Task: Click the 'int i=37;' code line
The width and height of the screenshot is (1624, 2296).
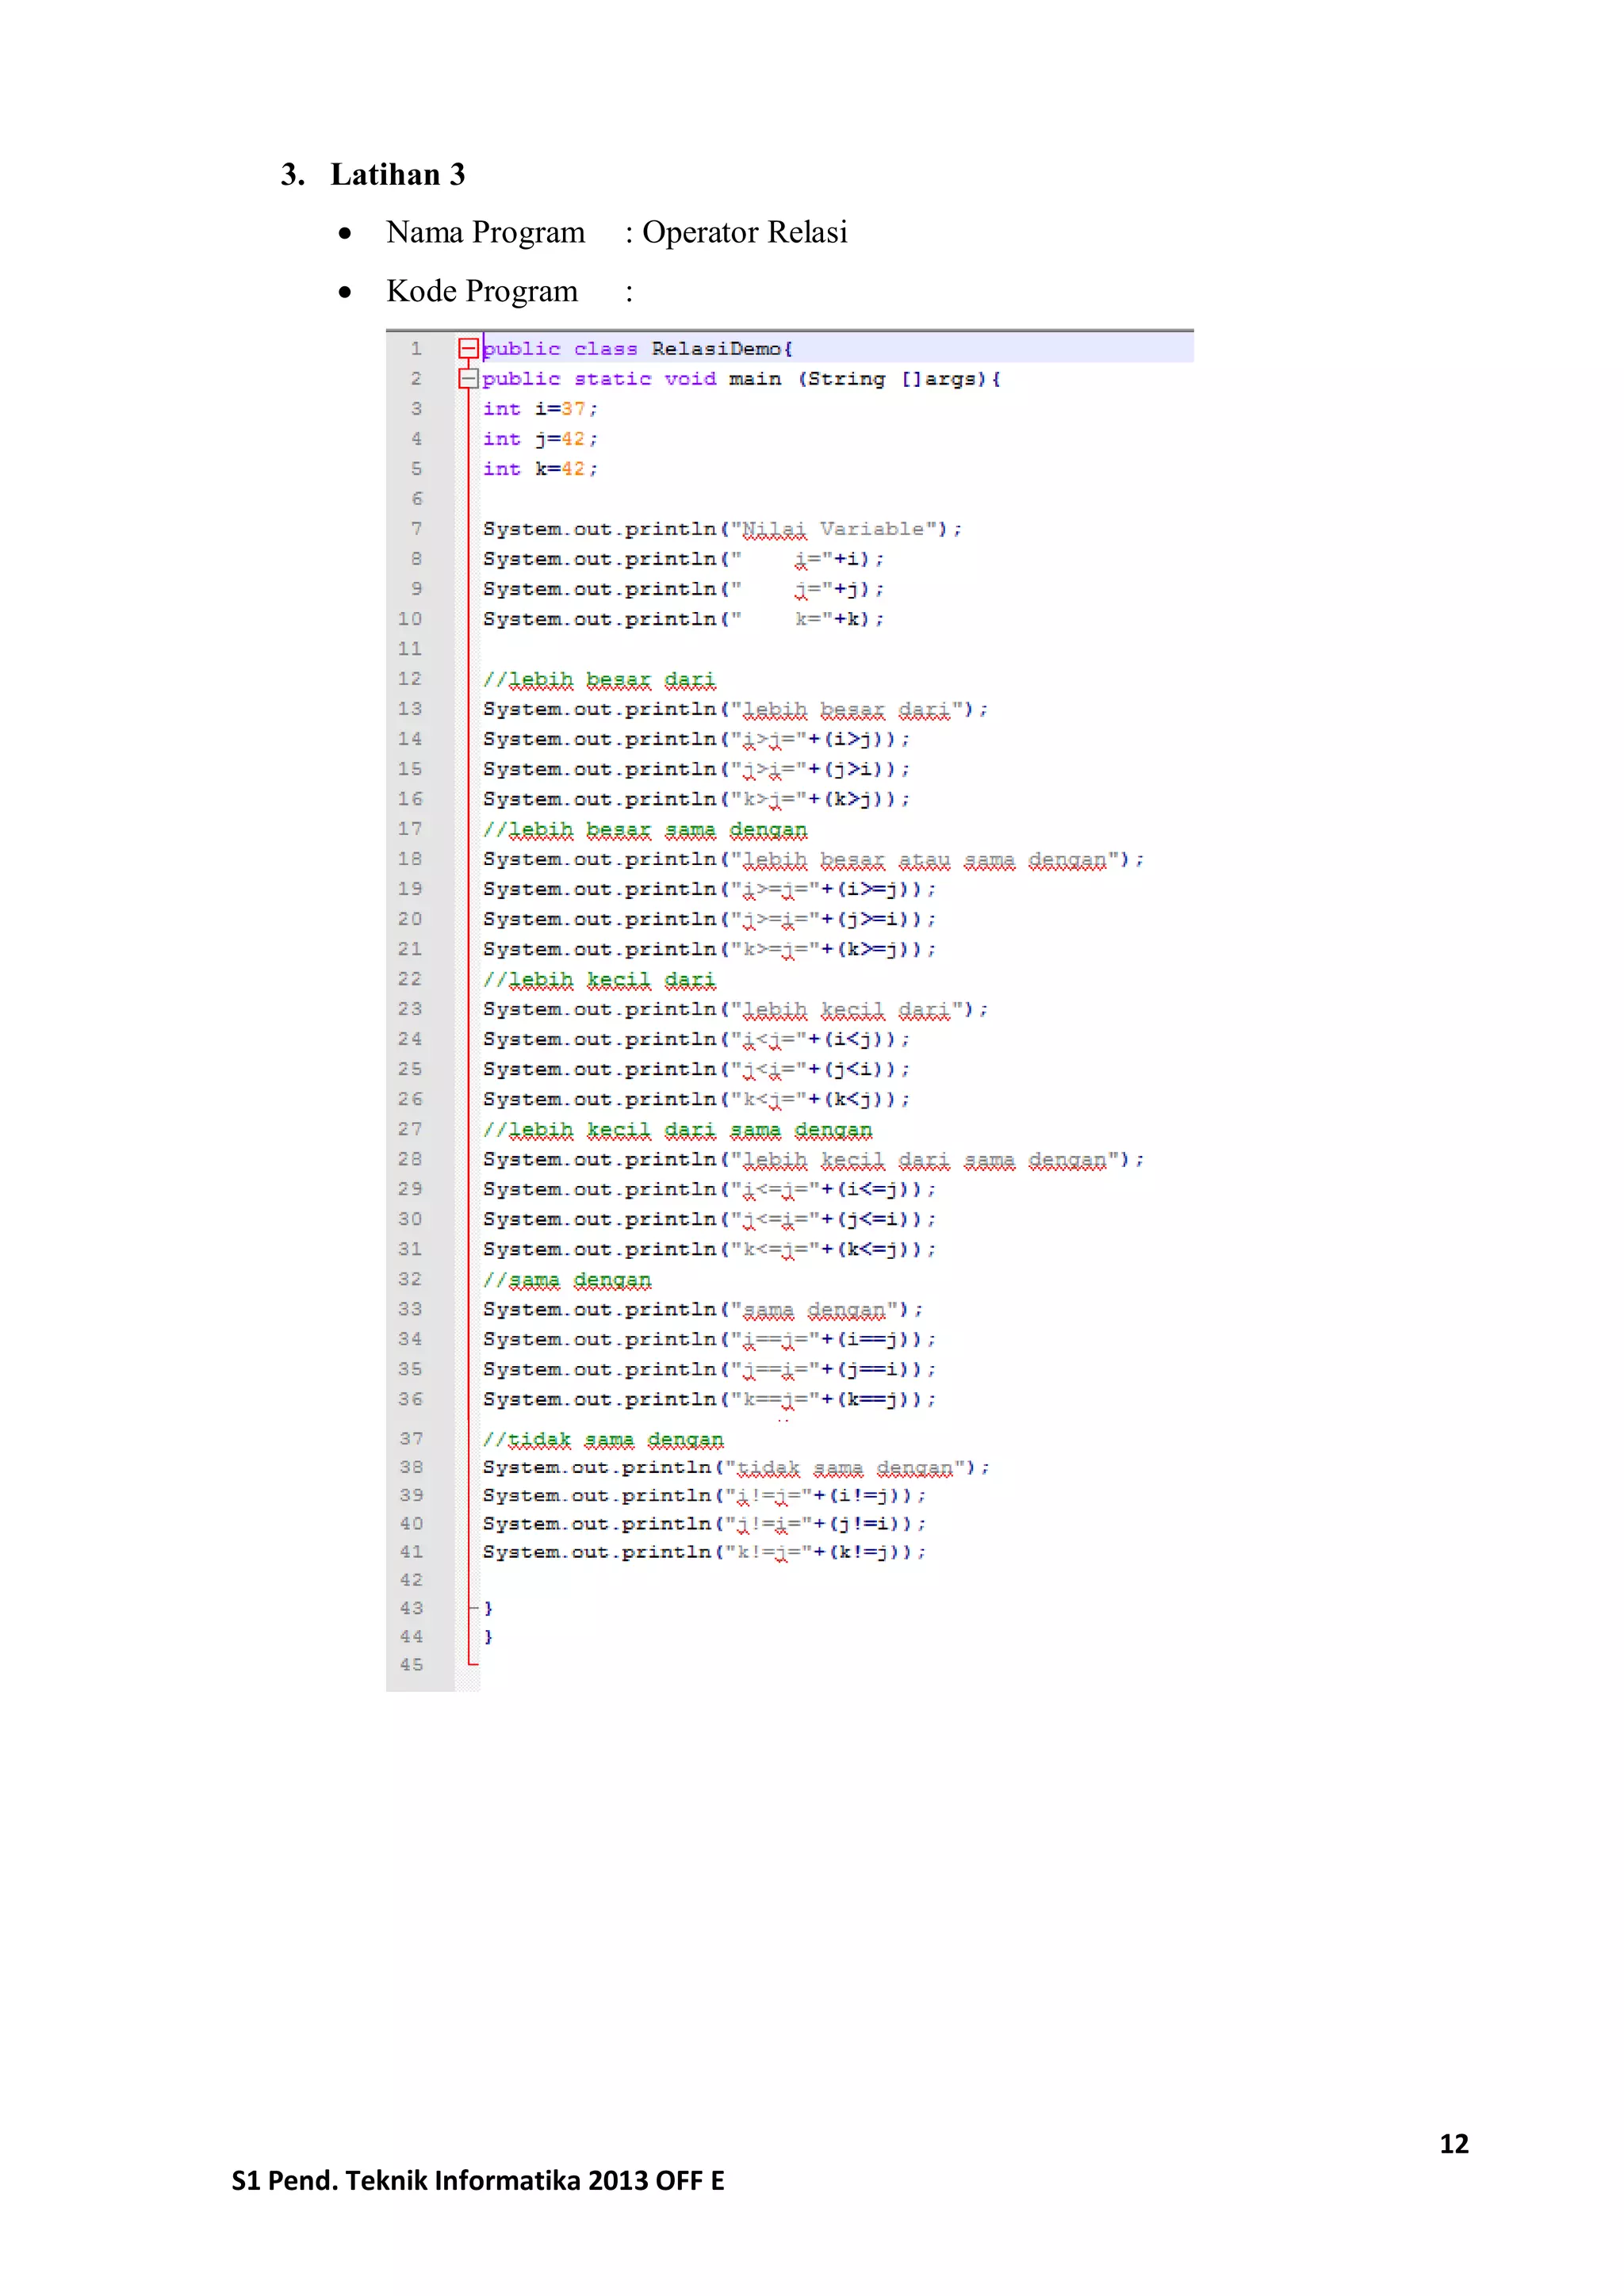Action: pos(540,409)
